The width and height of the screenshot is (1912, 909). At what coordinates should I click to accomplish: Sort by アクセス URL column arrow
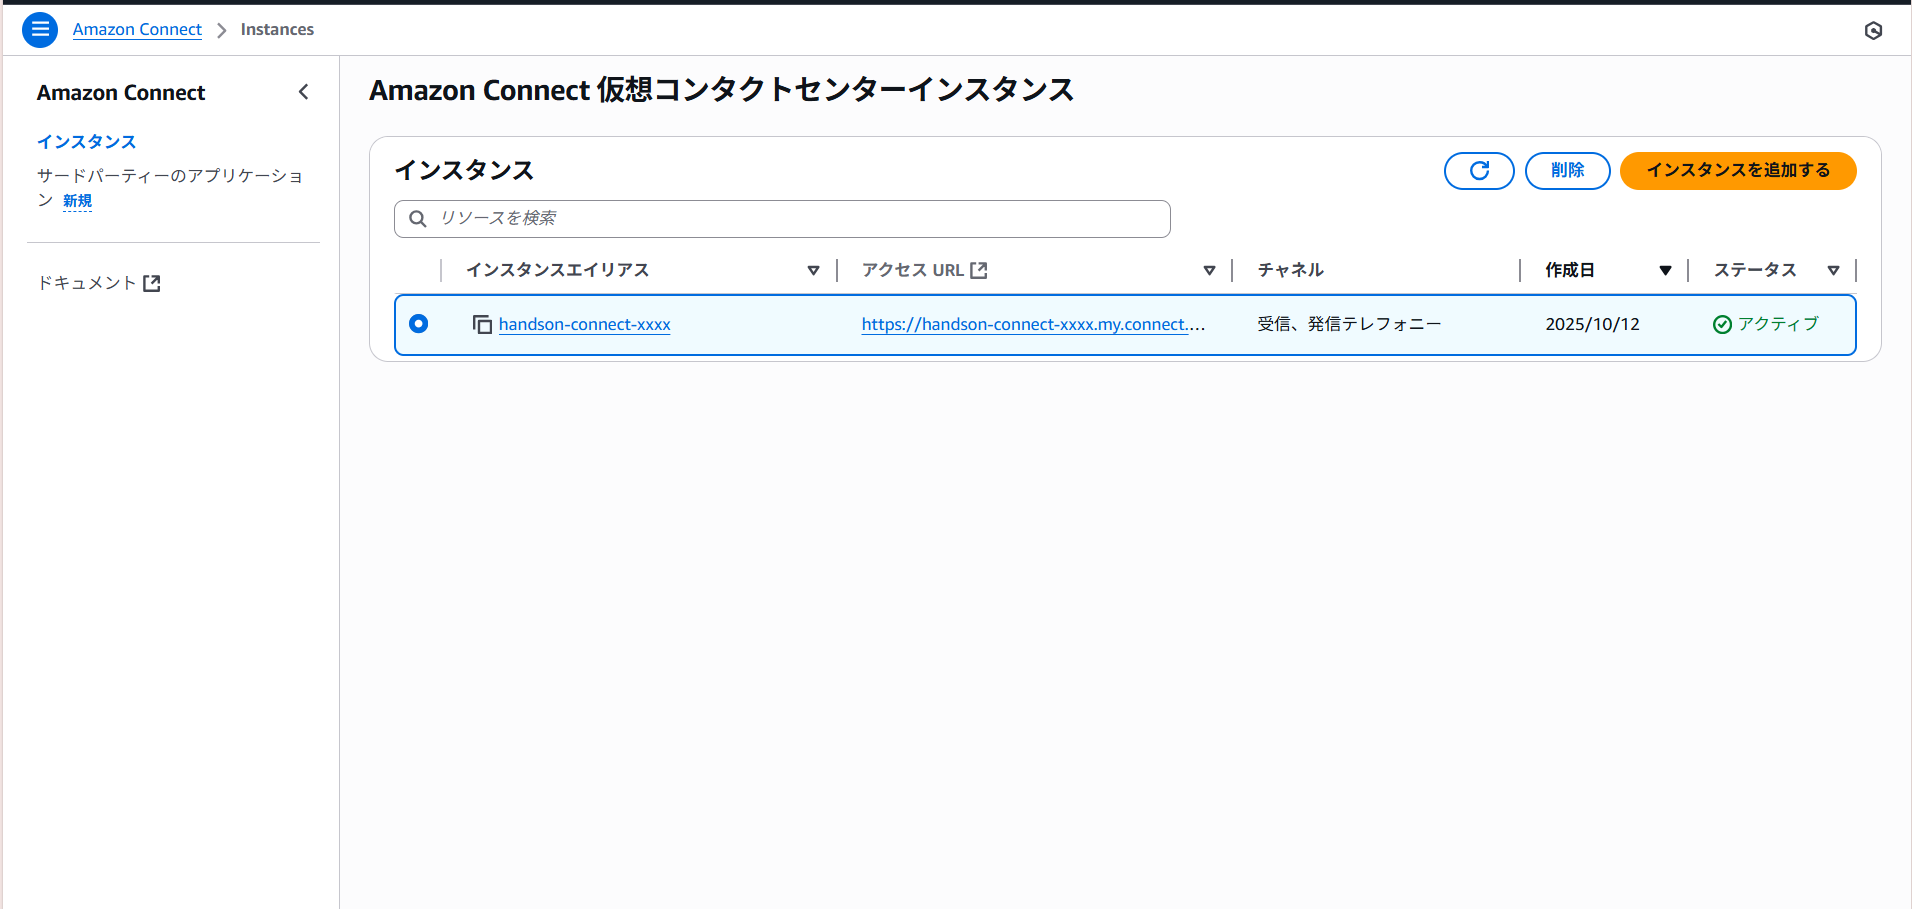coord(1209,270)
